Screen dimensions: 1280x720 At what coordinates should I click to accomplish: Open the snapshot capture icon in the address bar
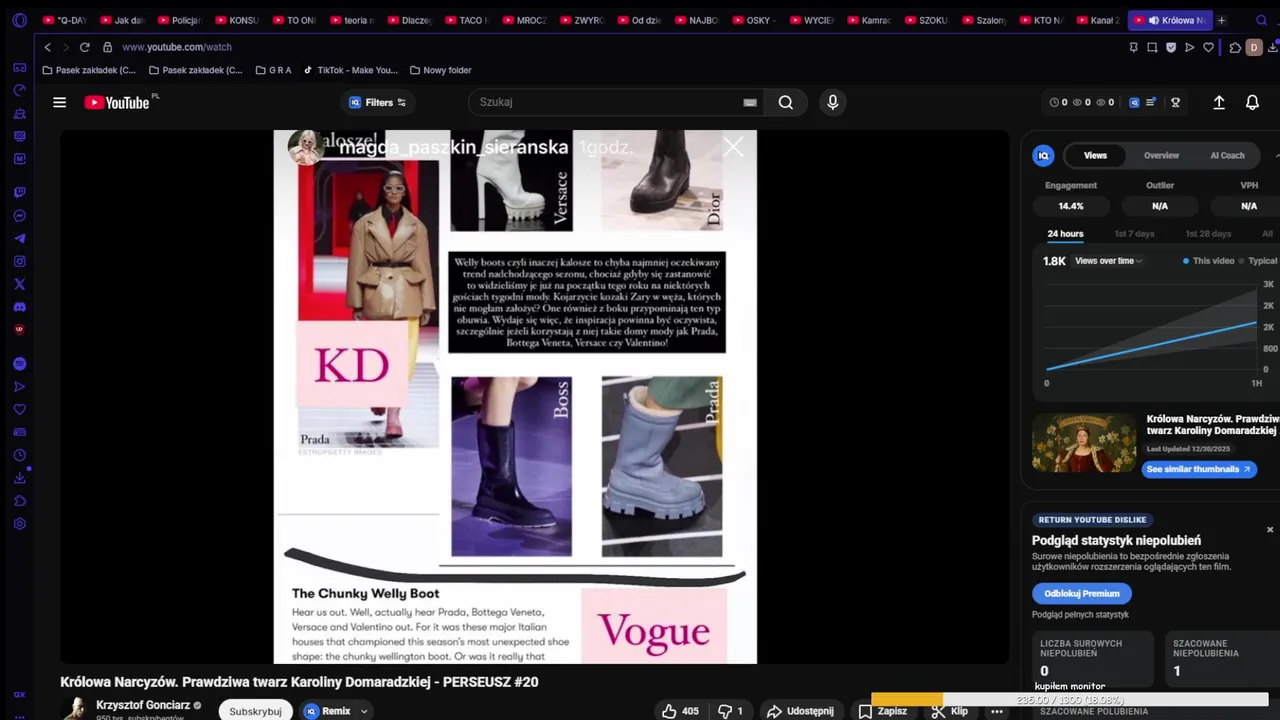point(1152,47)
